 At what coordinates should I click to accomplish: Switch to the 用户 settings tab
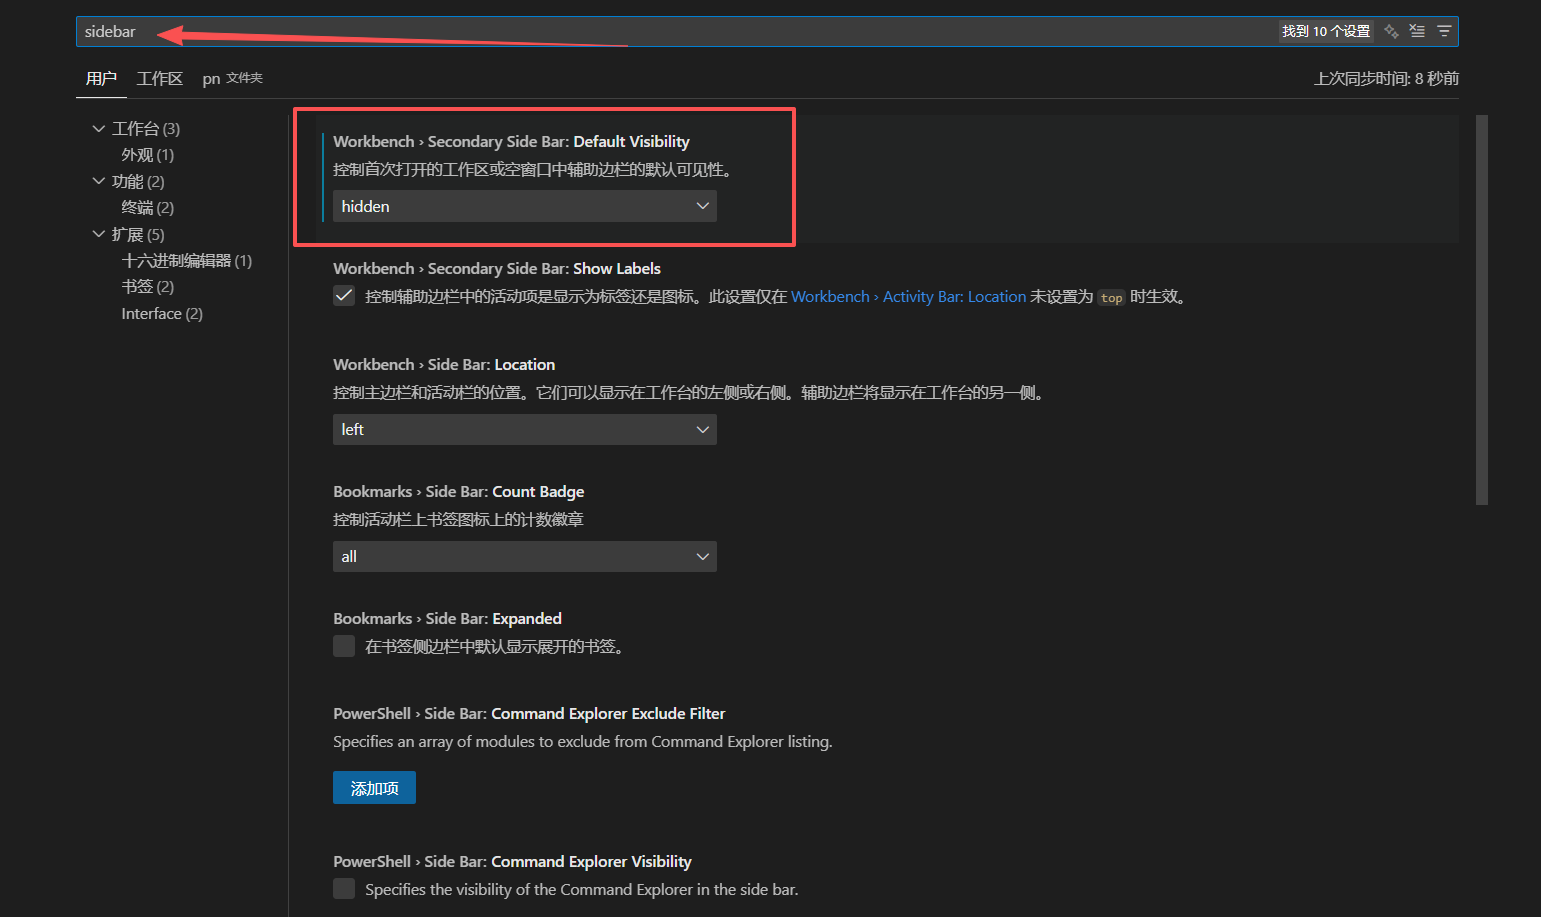tap(101, 78)
